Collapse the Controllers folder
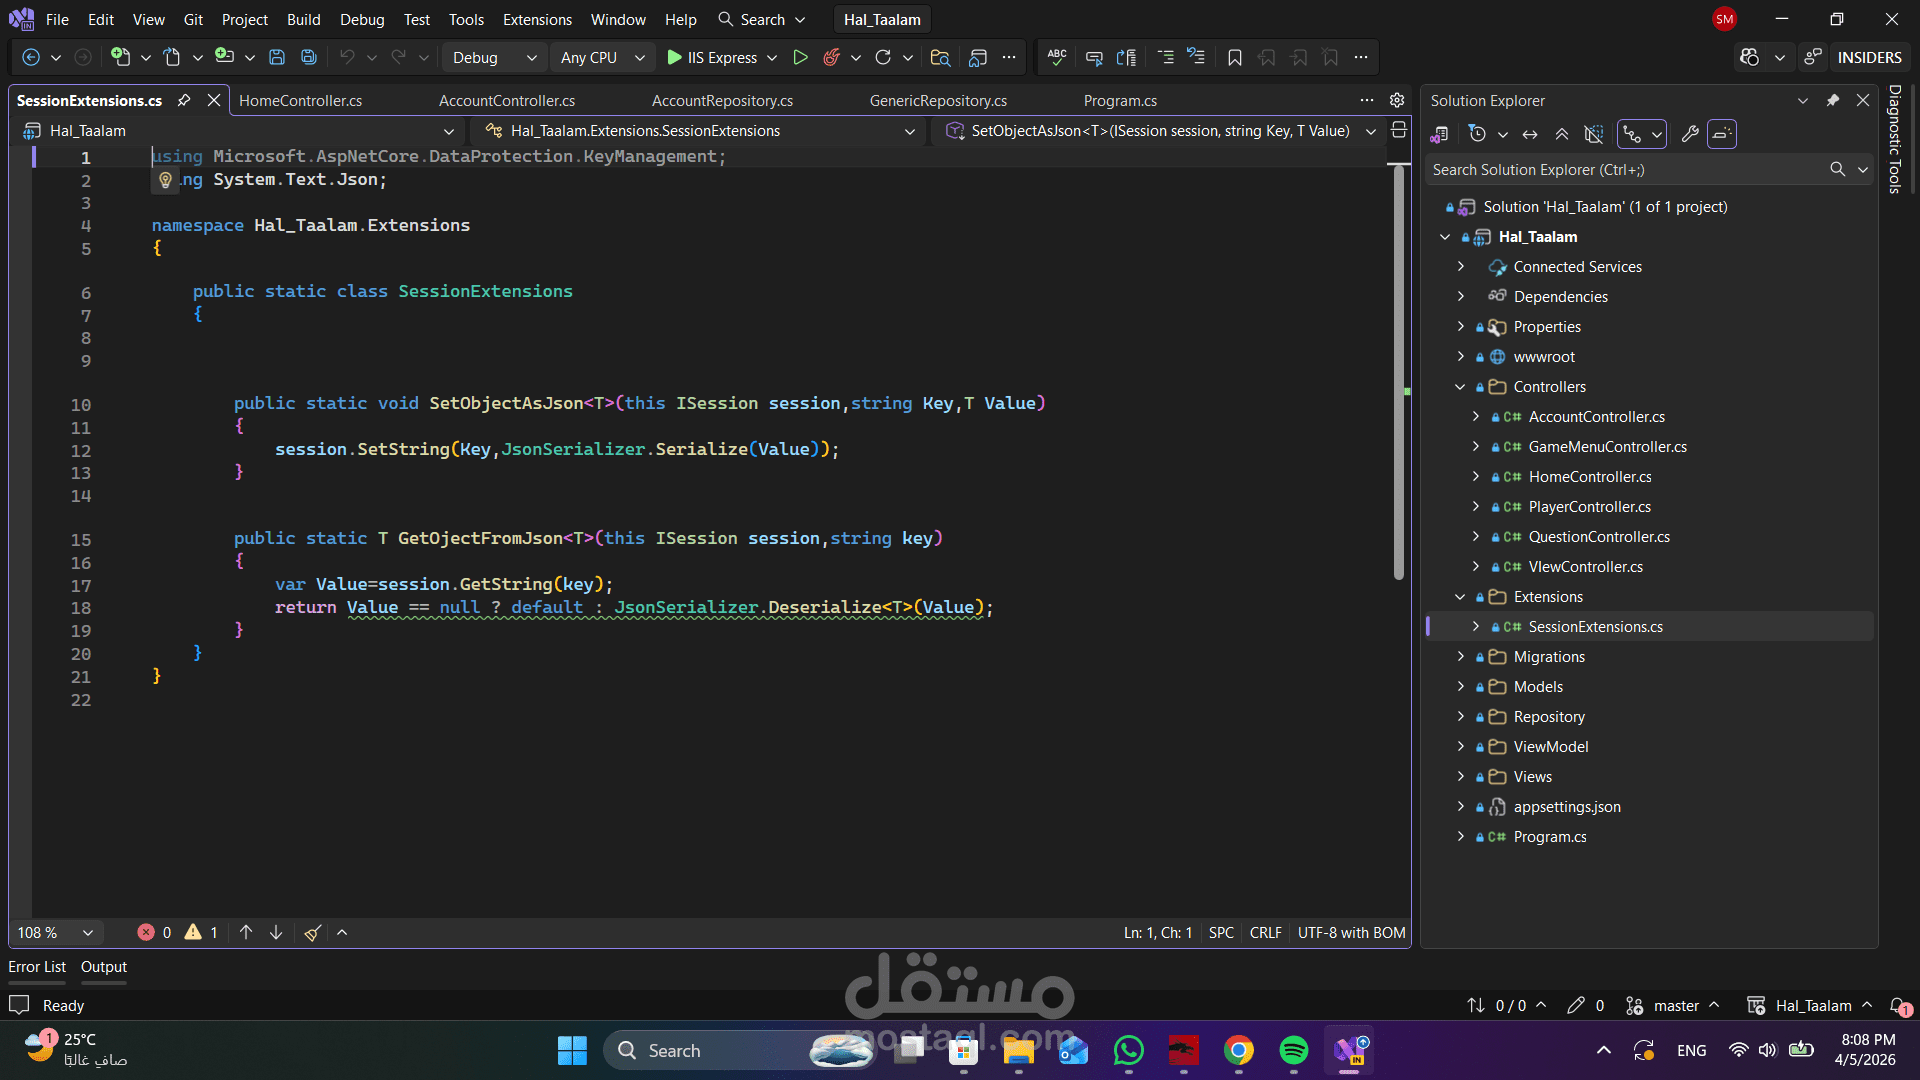The height and width of the screenshot is (1080, 1920). coord(1461,387)
